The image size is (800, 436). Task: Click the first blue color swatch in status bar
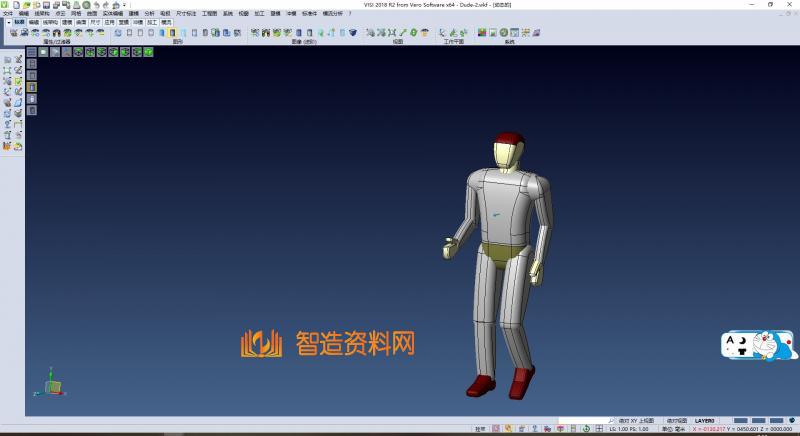point(741,421)
